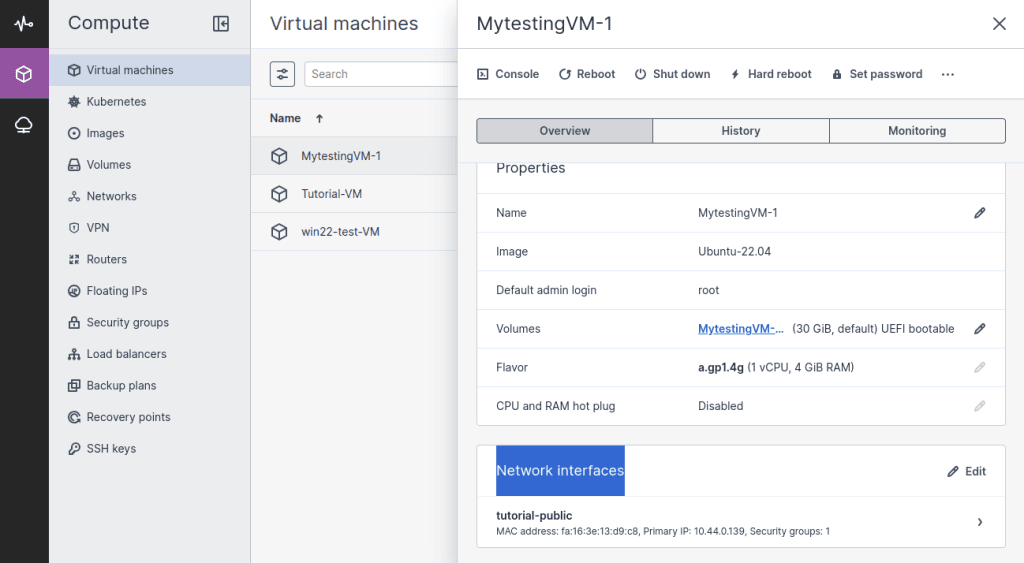Expand the tutorial-public interface chevron
Viewport: 1024px width, 563px height.
coord(980,522)
